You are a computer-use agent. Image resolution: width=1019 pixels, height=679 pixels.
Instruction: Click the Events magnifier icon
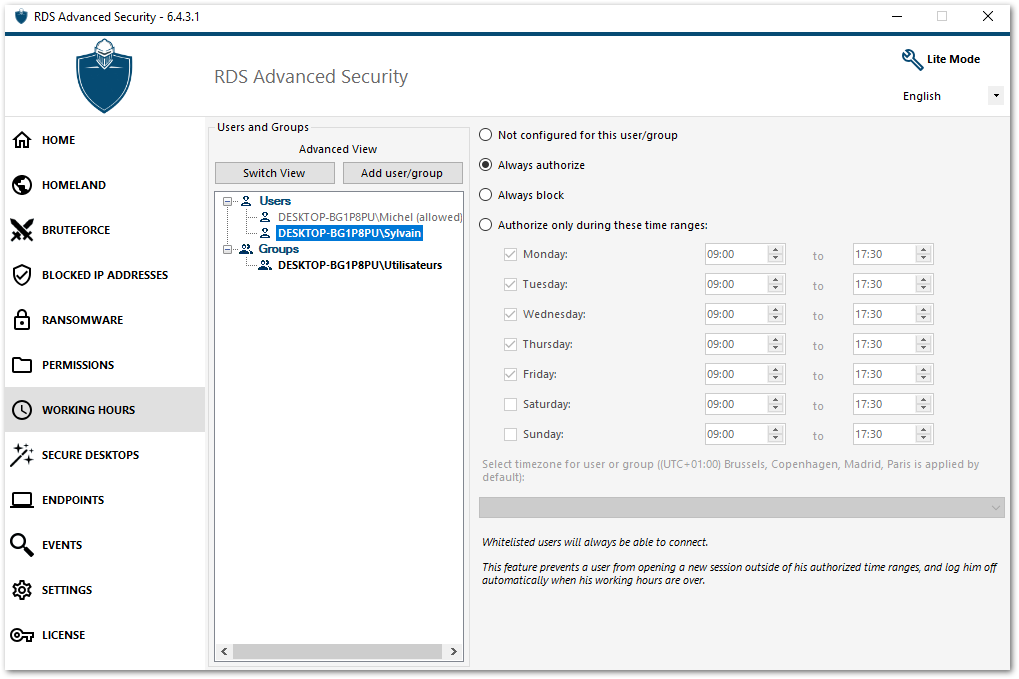[x=22, y=545]
